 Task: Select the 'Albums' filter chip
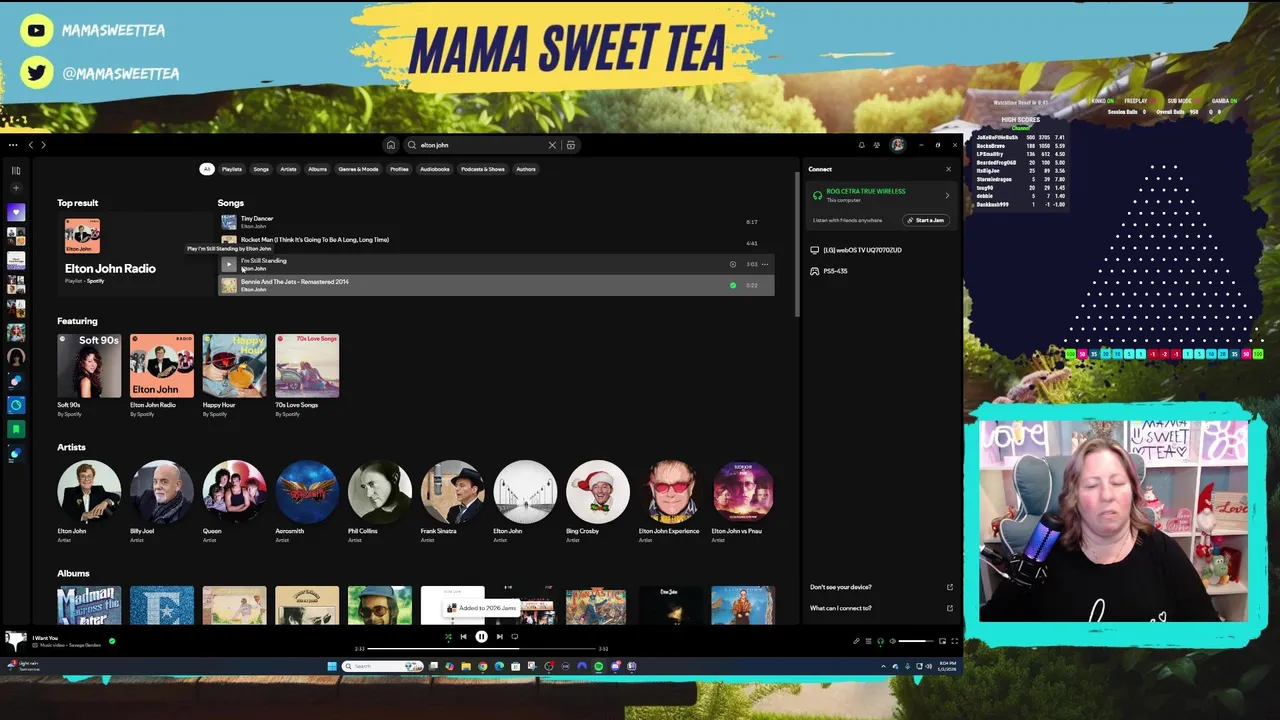tap(317, 169)
